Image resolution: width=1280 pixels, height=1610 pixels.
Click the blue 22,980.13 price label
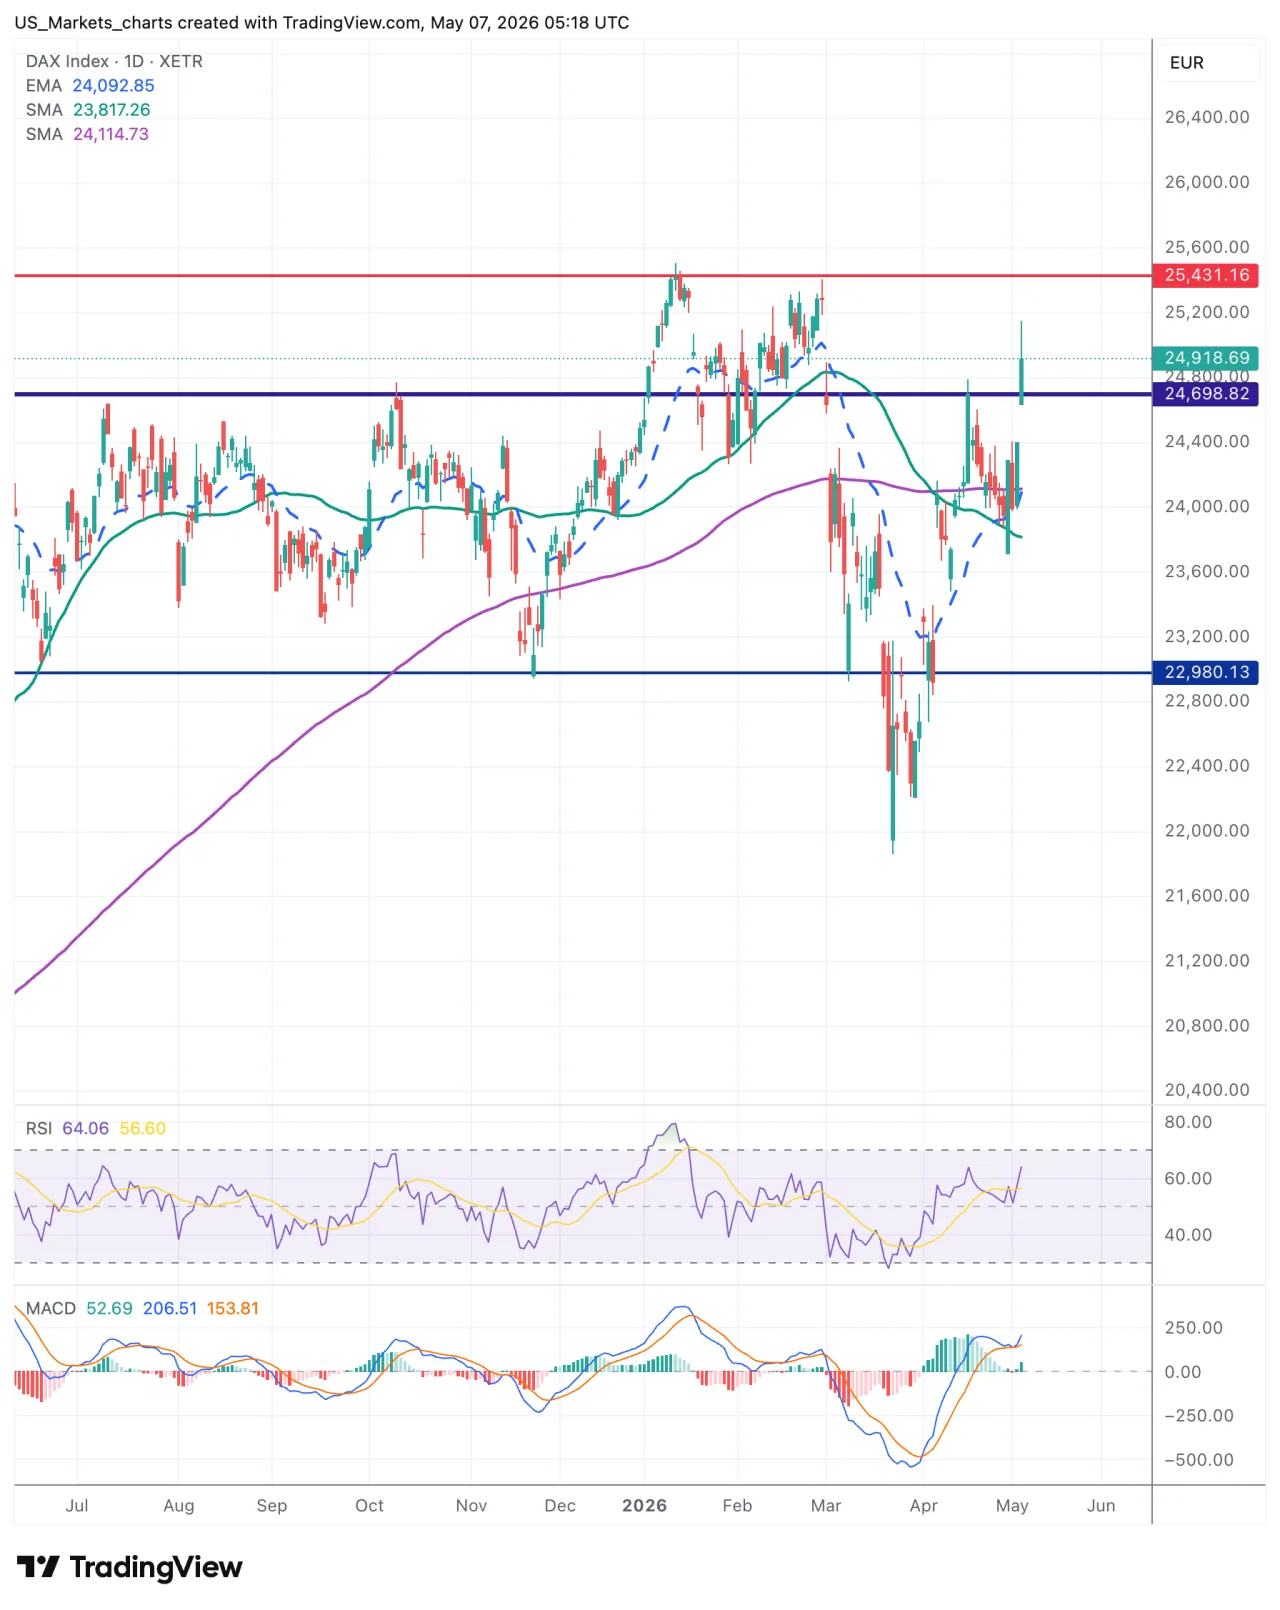[1206, 672]
